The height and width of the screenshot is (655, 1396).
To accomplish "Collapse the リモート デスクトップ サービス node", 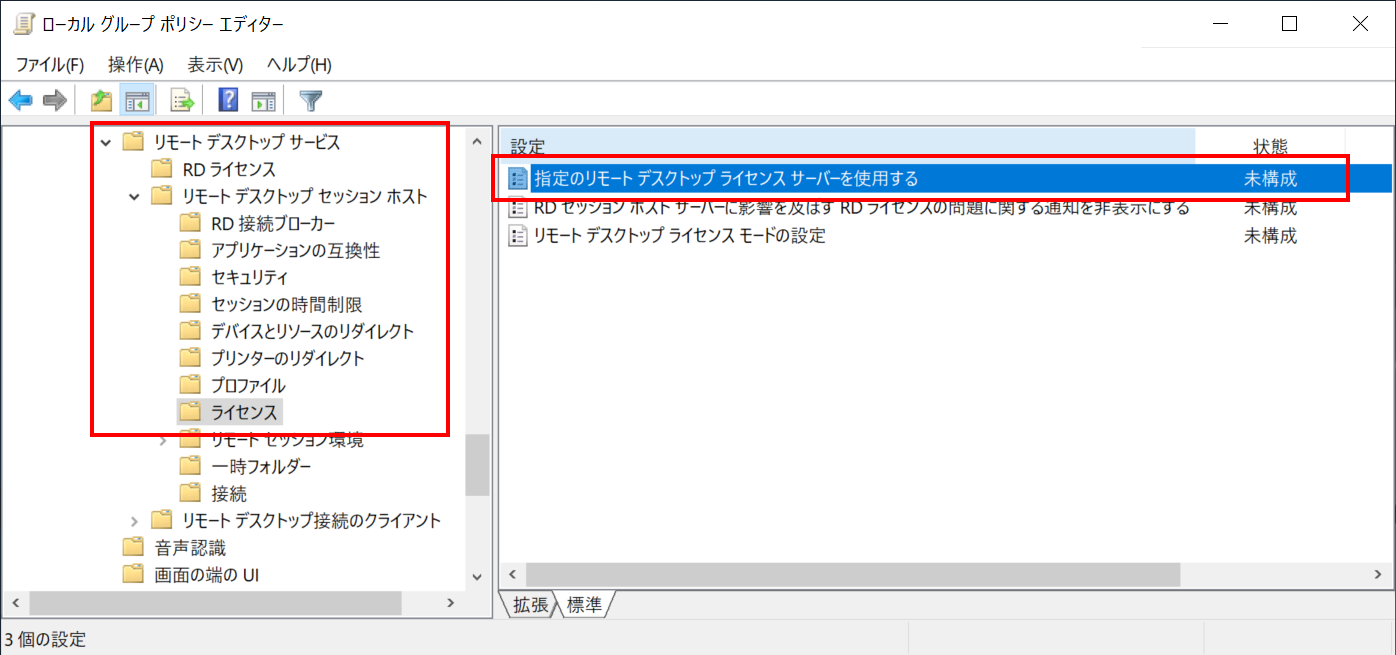I will click(x=105, y=142).
